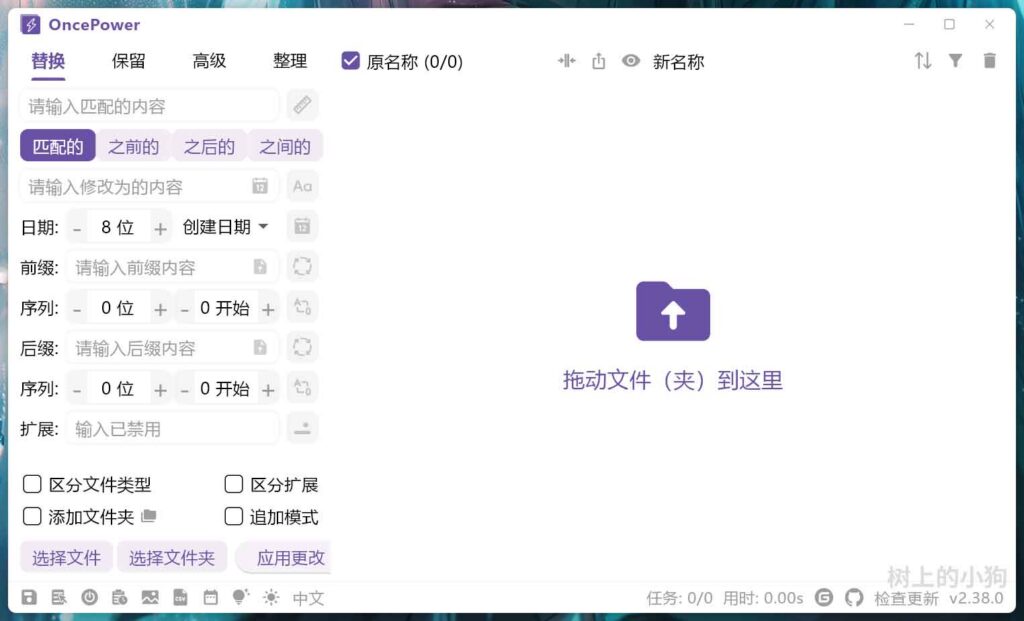Viewport: 1024px width, 621px height.
Task: Enable the 区分文件类型 checkbox
Action: [32, 485]
